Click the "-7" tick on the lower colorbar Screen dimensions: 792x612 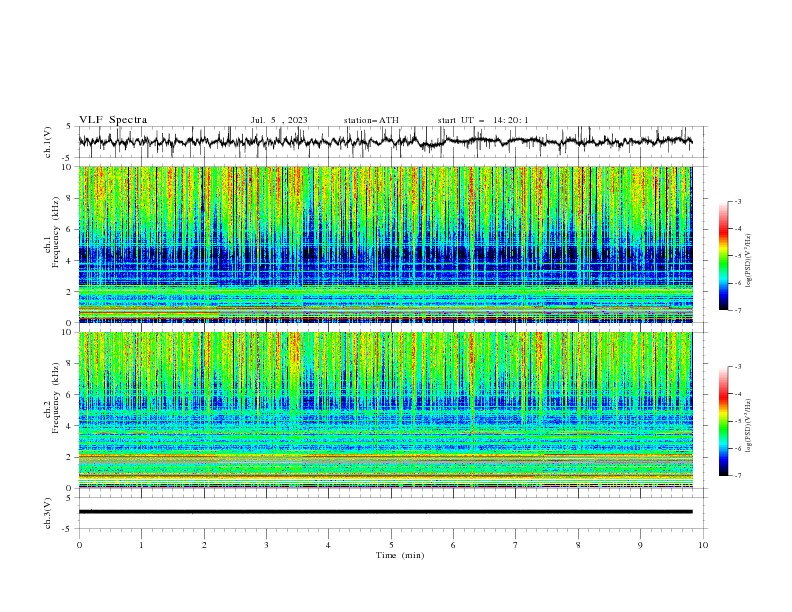(738, 476)
